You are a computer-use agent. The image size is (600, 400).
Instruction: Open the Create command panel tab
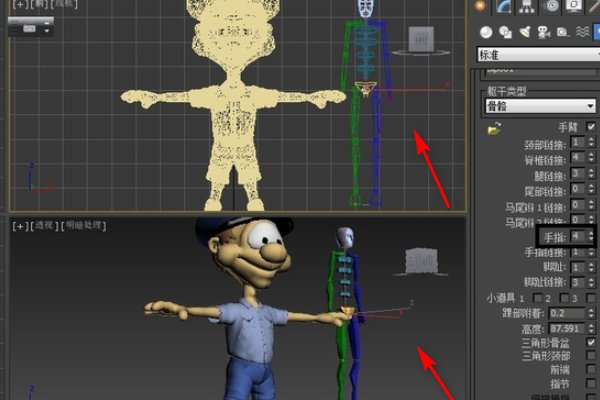coord(480,5)
